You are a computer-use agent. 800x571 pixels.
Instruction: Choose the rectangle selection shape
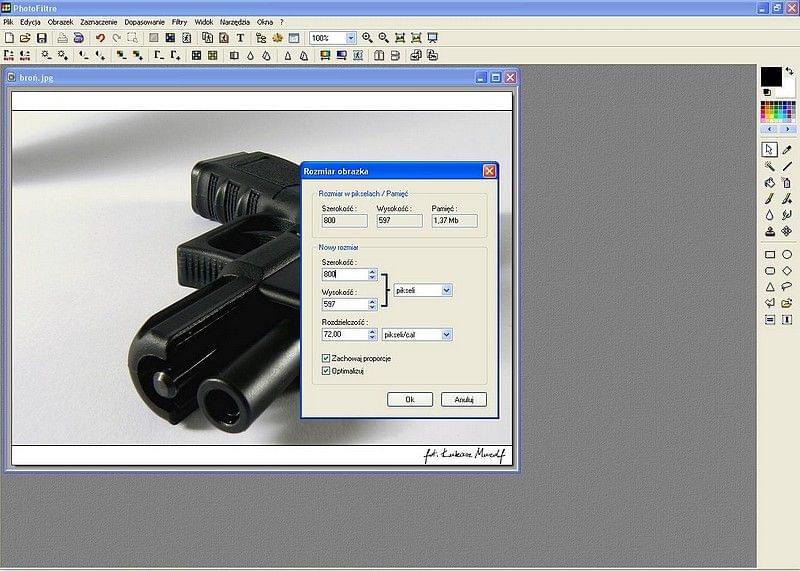(770, 254)
